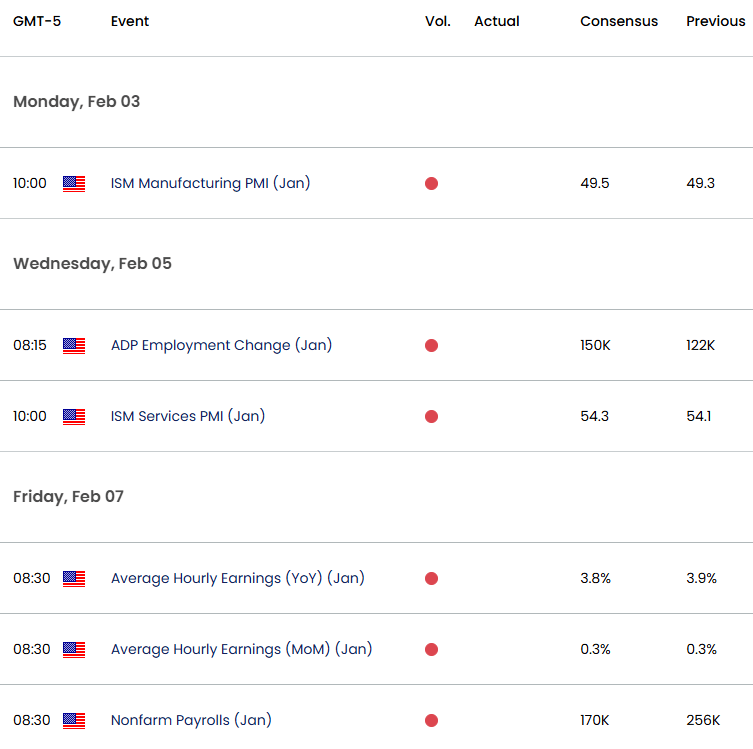Viewport: 753px width, 749px height.
Task: Click red volatility dot for ISM Manufacturing PMI
Action: (431, 184)
